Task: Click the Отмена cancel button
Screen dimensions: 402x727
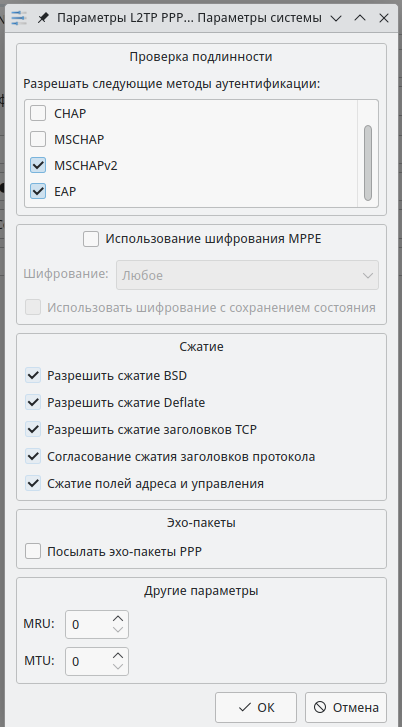Action: (x=346, y=708)
